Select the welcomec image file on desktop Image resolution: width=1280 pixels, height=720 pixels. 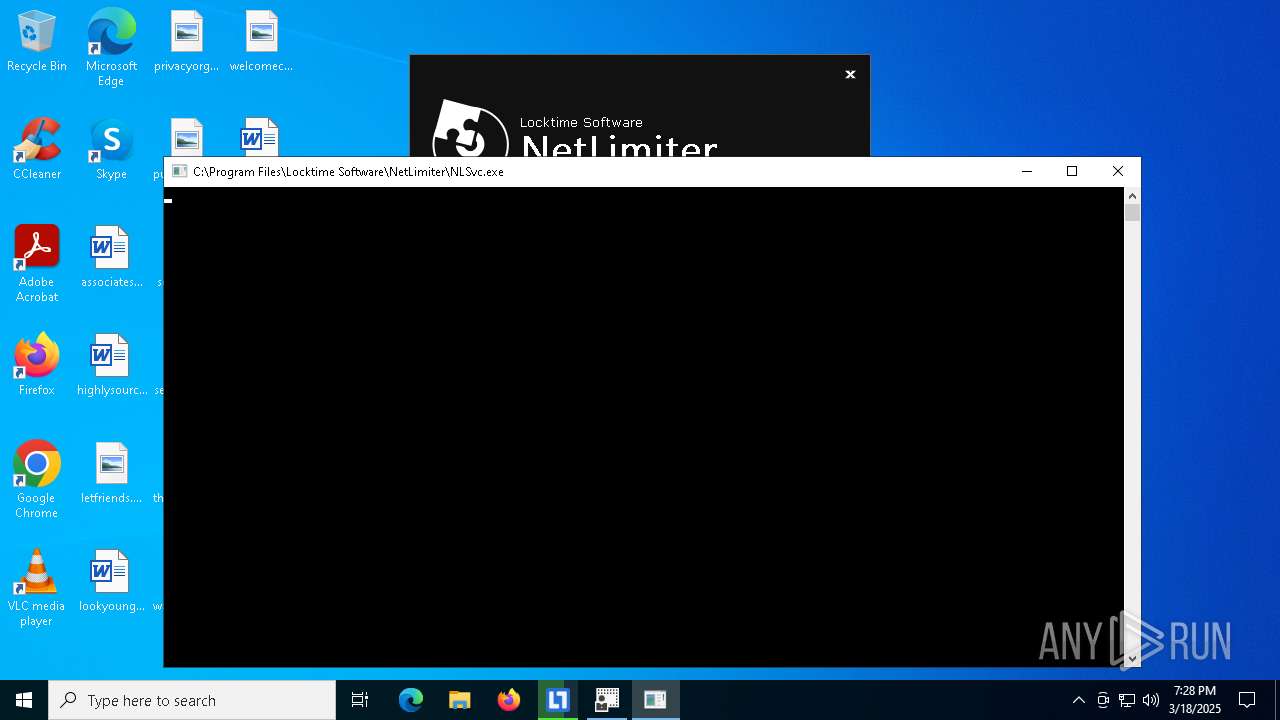click(x=261, y=42)
